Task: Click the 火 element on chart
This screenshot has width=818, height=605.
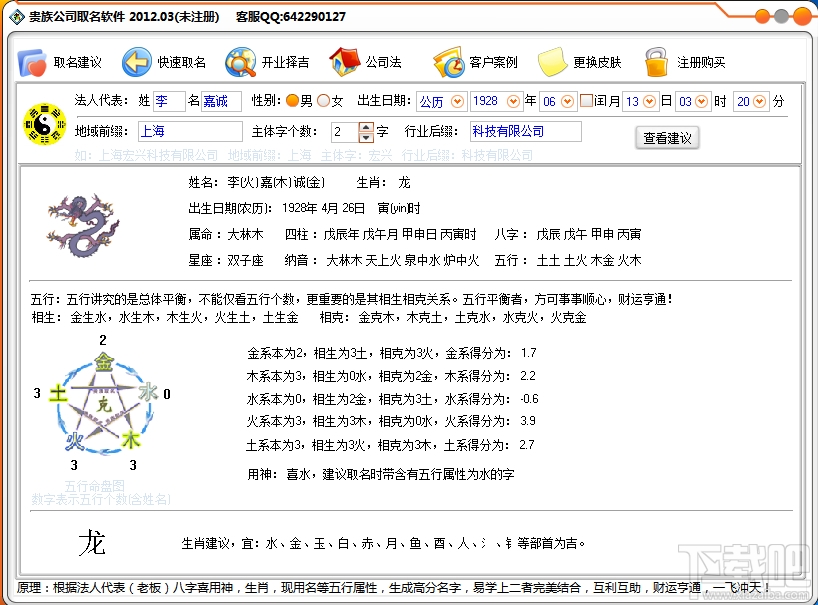Action: coord(75,442)
